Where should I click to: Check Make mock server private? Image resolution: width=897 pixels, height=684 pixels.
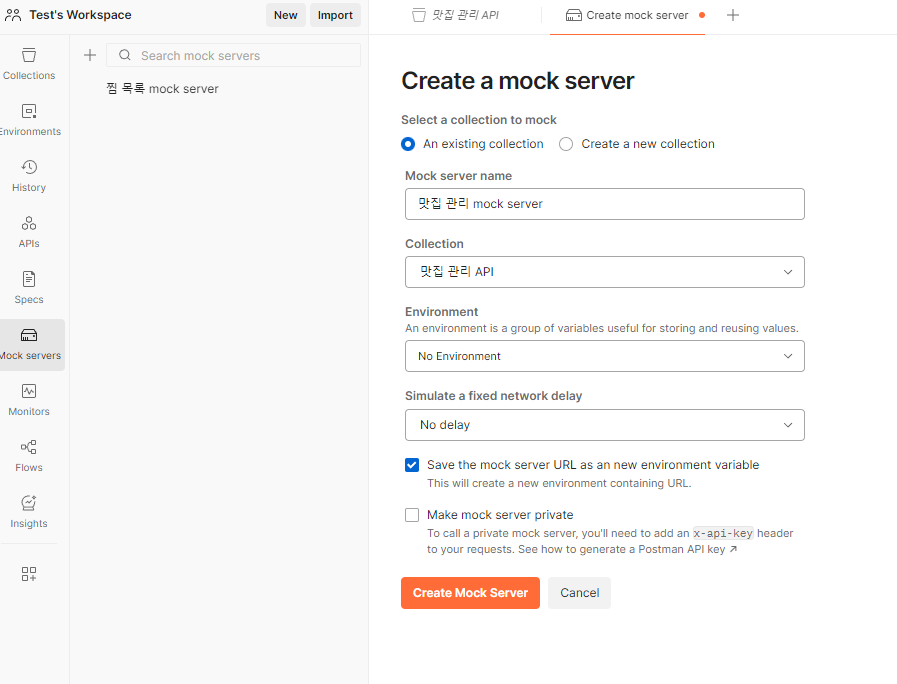point(412,515)
